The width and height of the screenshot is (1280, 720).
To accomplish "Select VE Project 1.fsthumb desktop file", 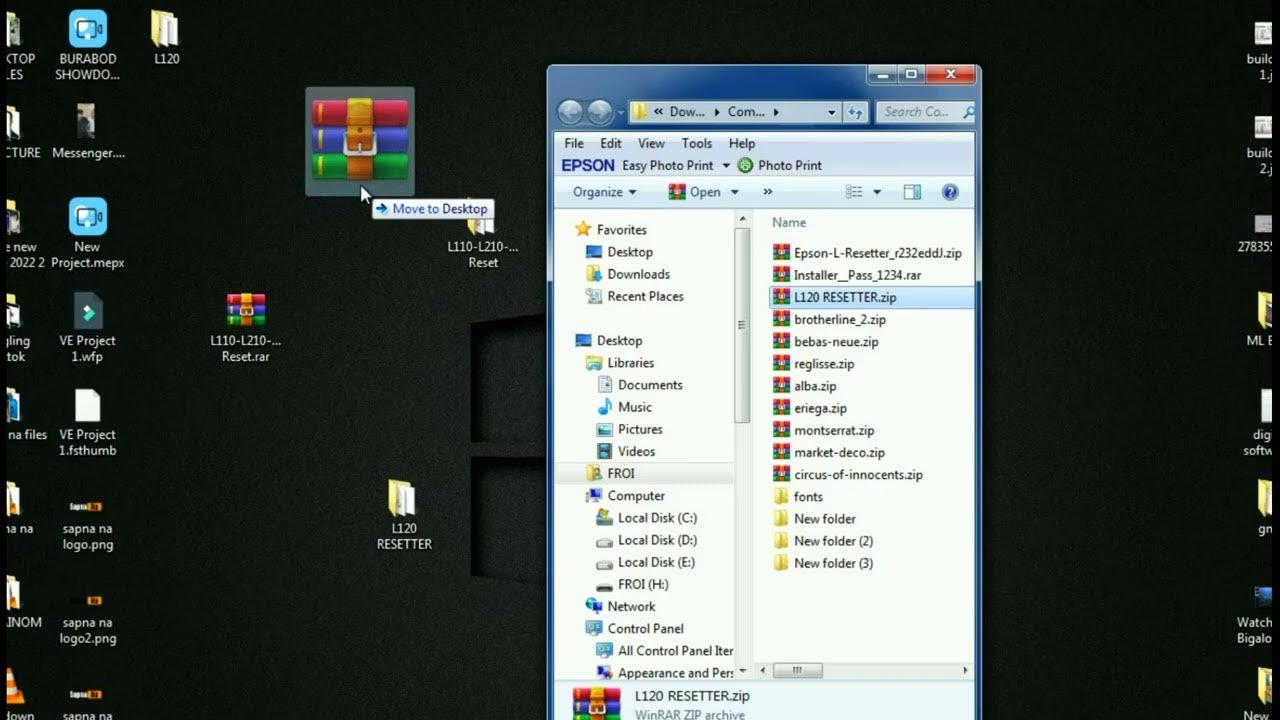I will click(x=87, y=421).
